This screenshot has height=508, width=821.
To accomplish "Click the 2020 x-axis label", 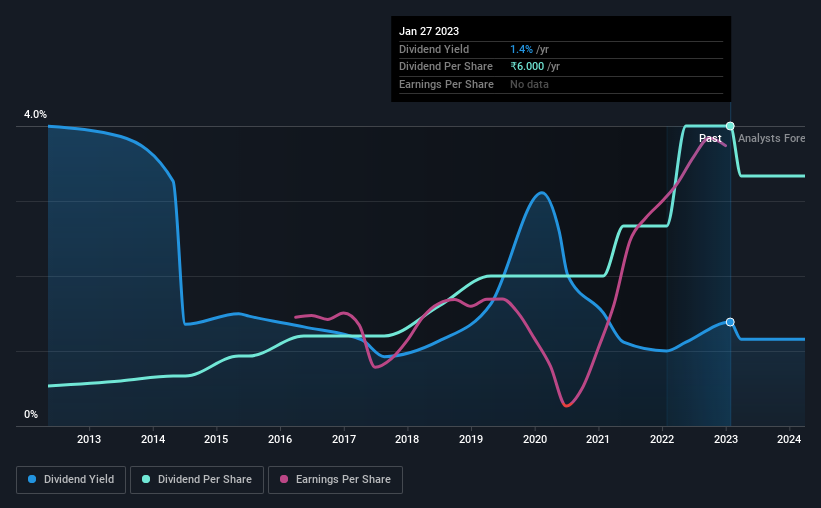I will point(535,439).
